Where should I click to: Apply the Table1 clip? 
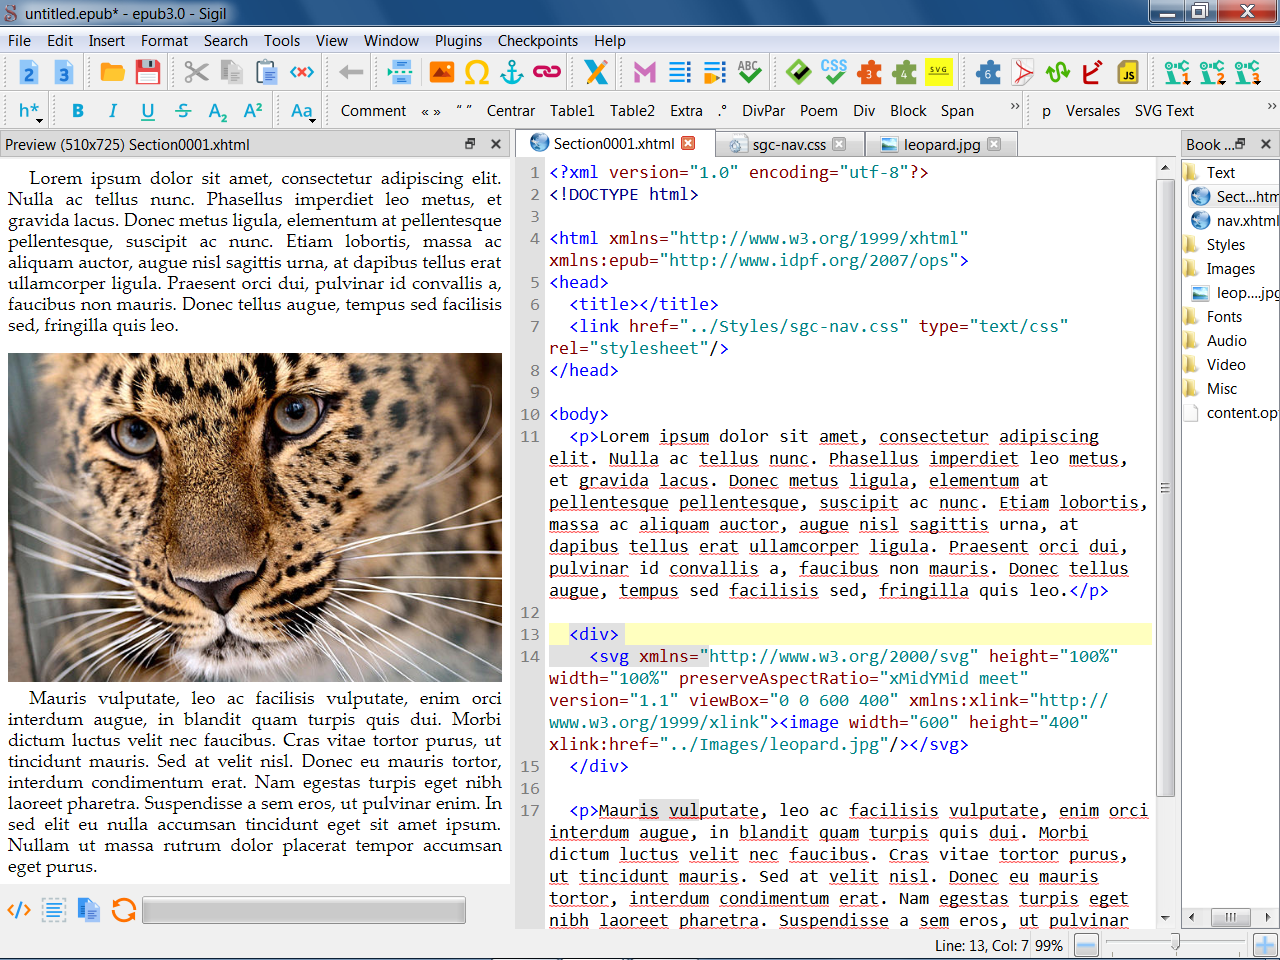pyautogui.click(x=572, y=111)
